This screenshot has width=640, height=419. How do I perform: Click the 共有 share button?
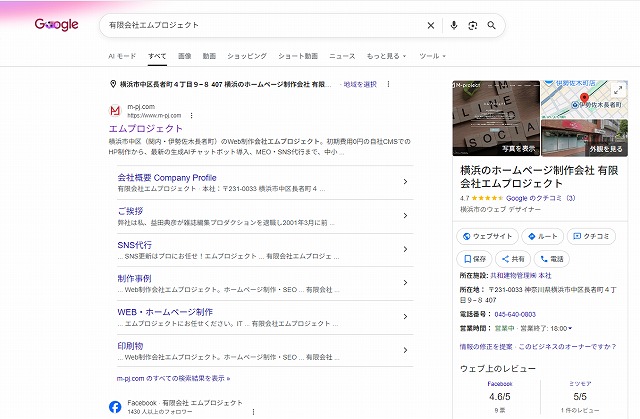(513, 259)
